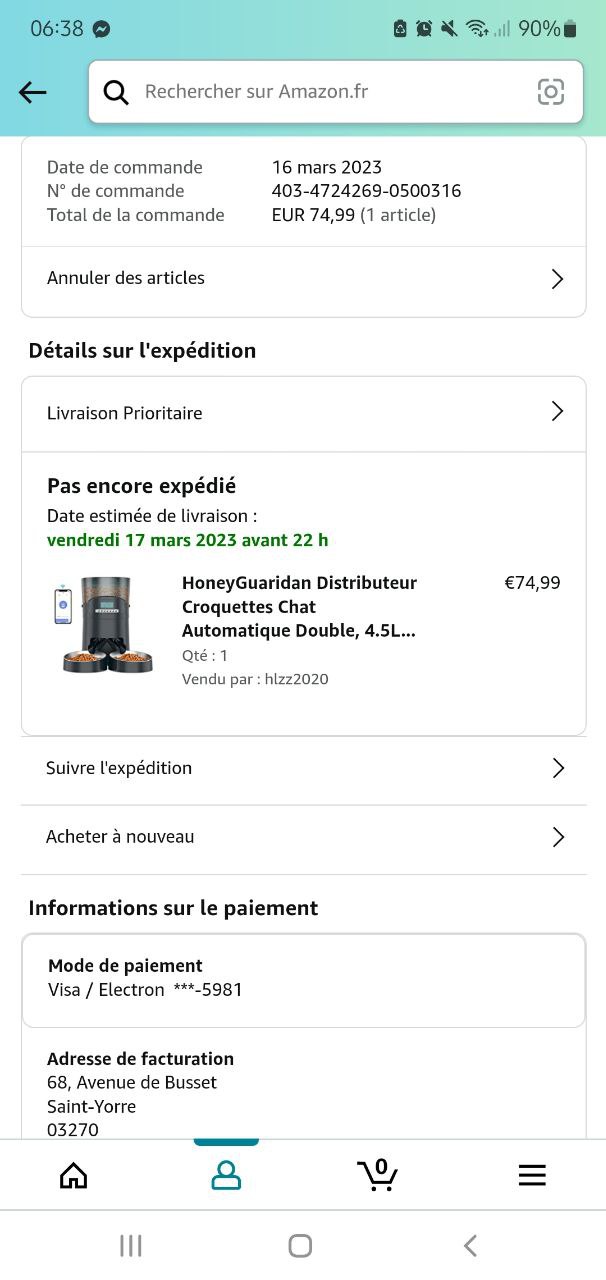
Task: Open the hamburger menu
Action: tap(532, 1175)
